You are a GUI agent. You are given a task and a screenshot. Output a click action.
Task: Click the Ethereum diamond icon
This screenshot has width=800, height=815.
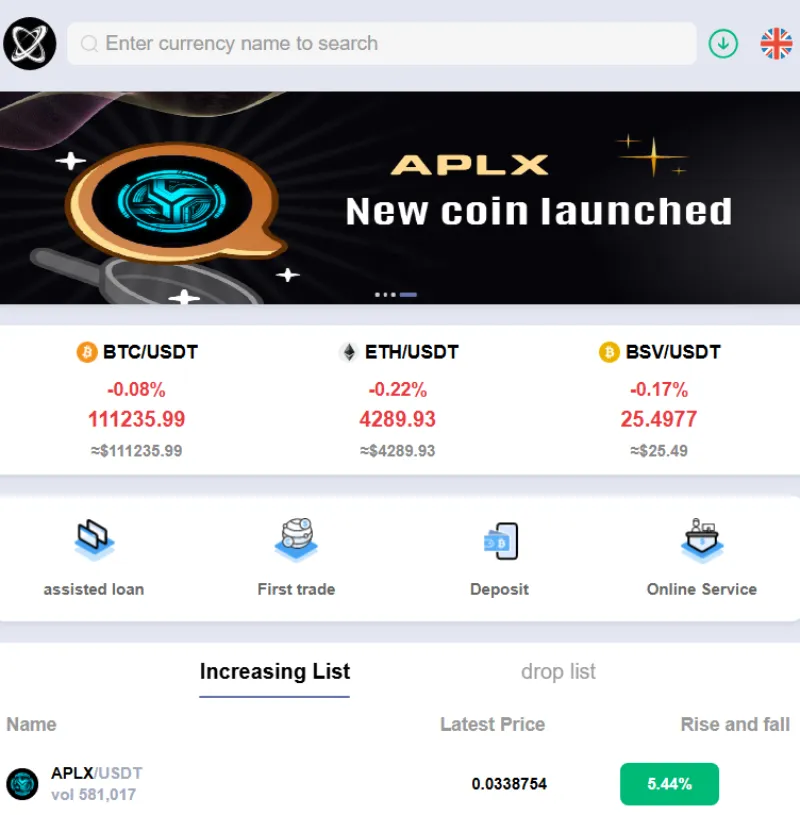point(349,352)
